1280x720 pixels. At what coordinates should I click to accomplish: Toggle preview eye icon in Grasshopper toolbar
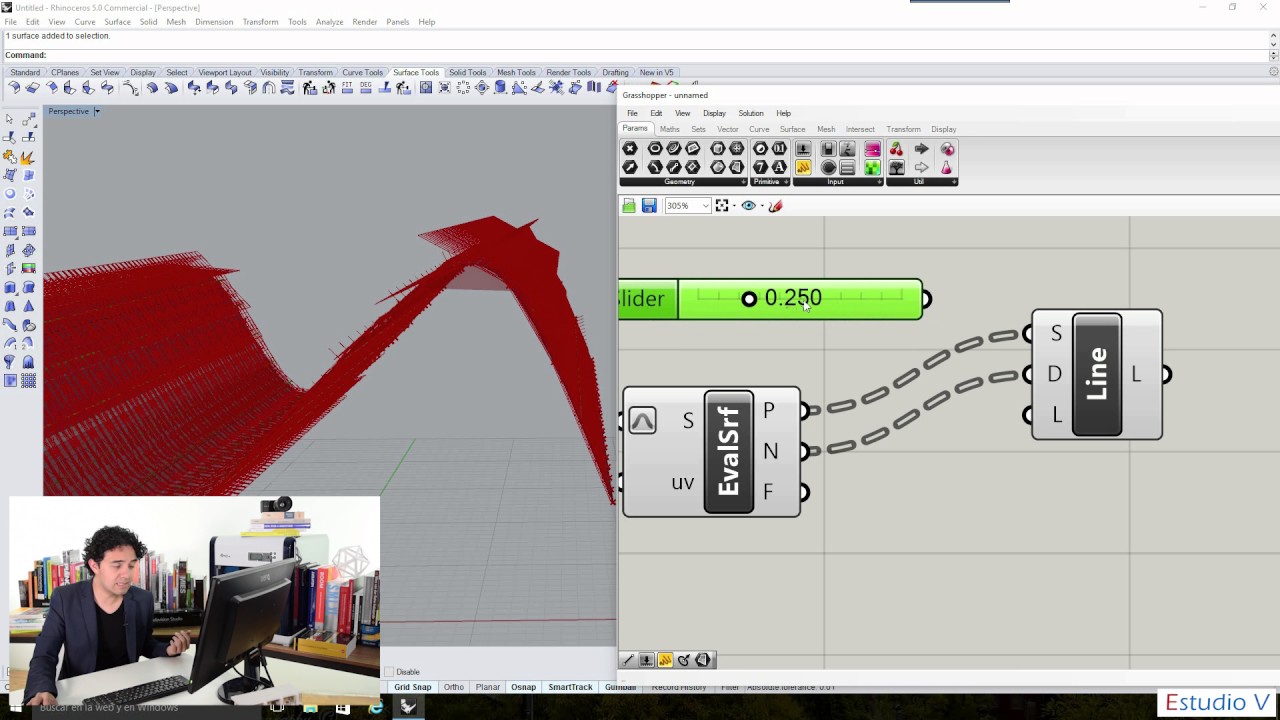point(748,206)
